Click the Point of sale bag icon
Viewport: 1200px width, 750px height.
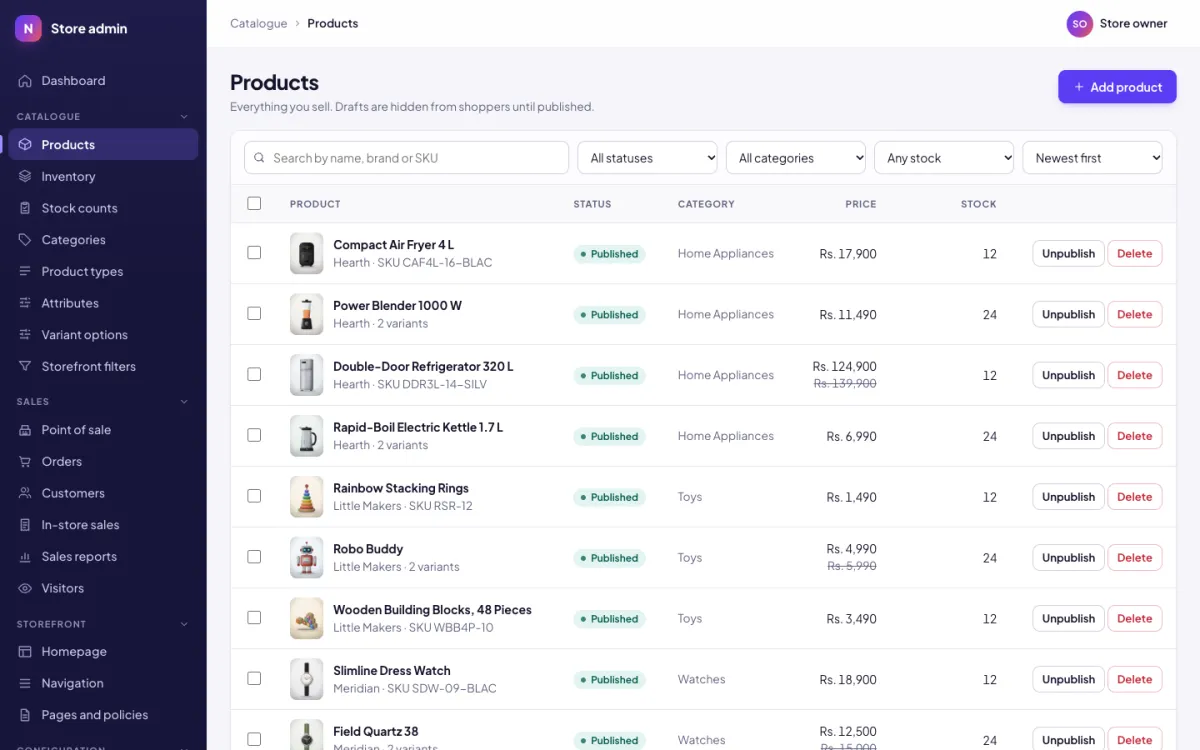click(x=25, y=430)
